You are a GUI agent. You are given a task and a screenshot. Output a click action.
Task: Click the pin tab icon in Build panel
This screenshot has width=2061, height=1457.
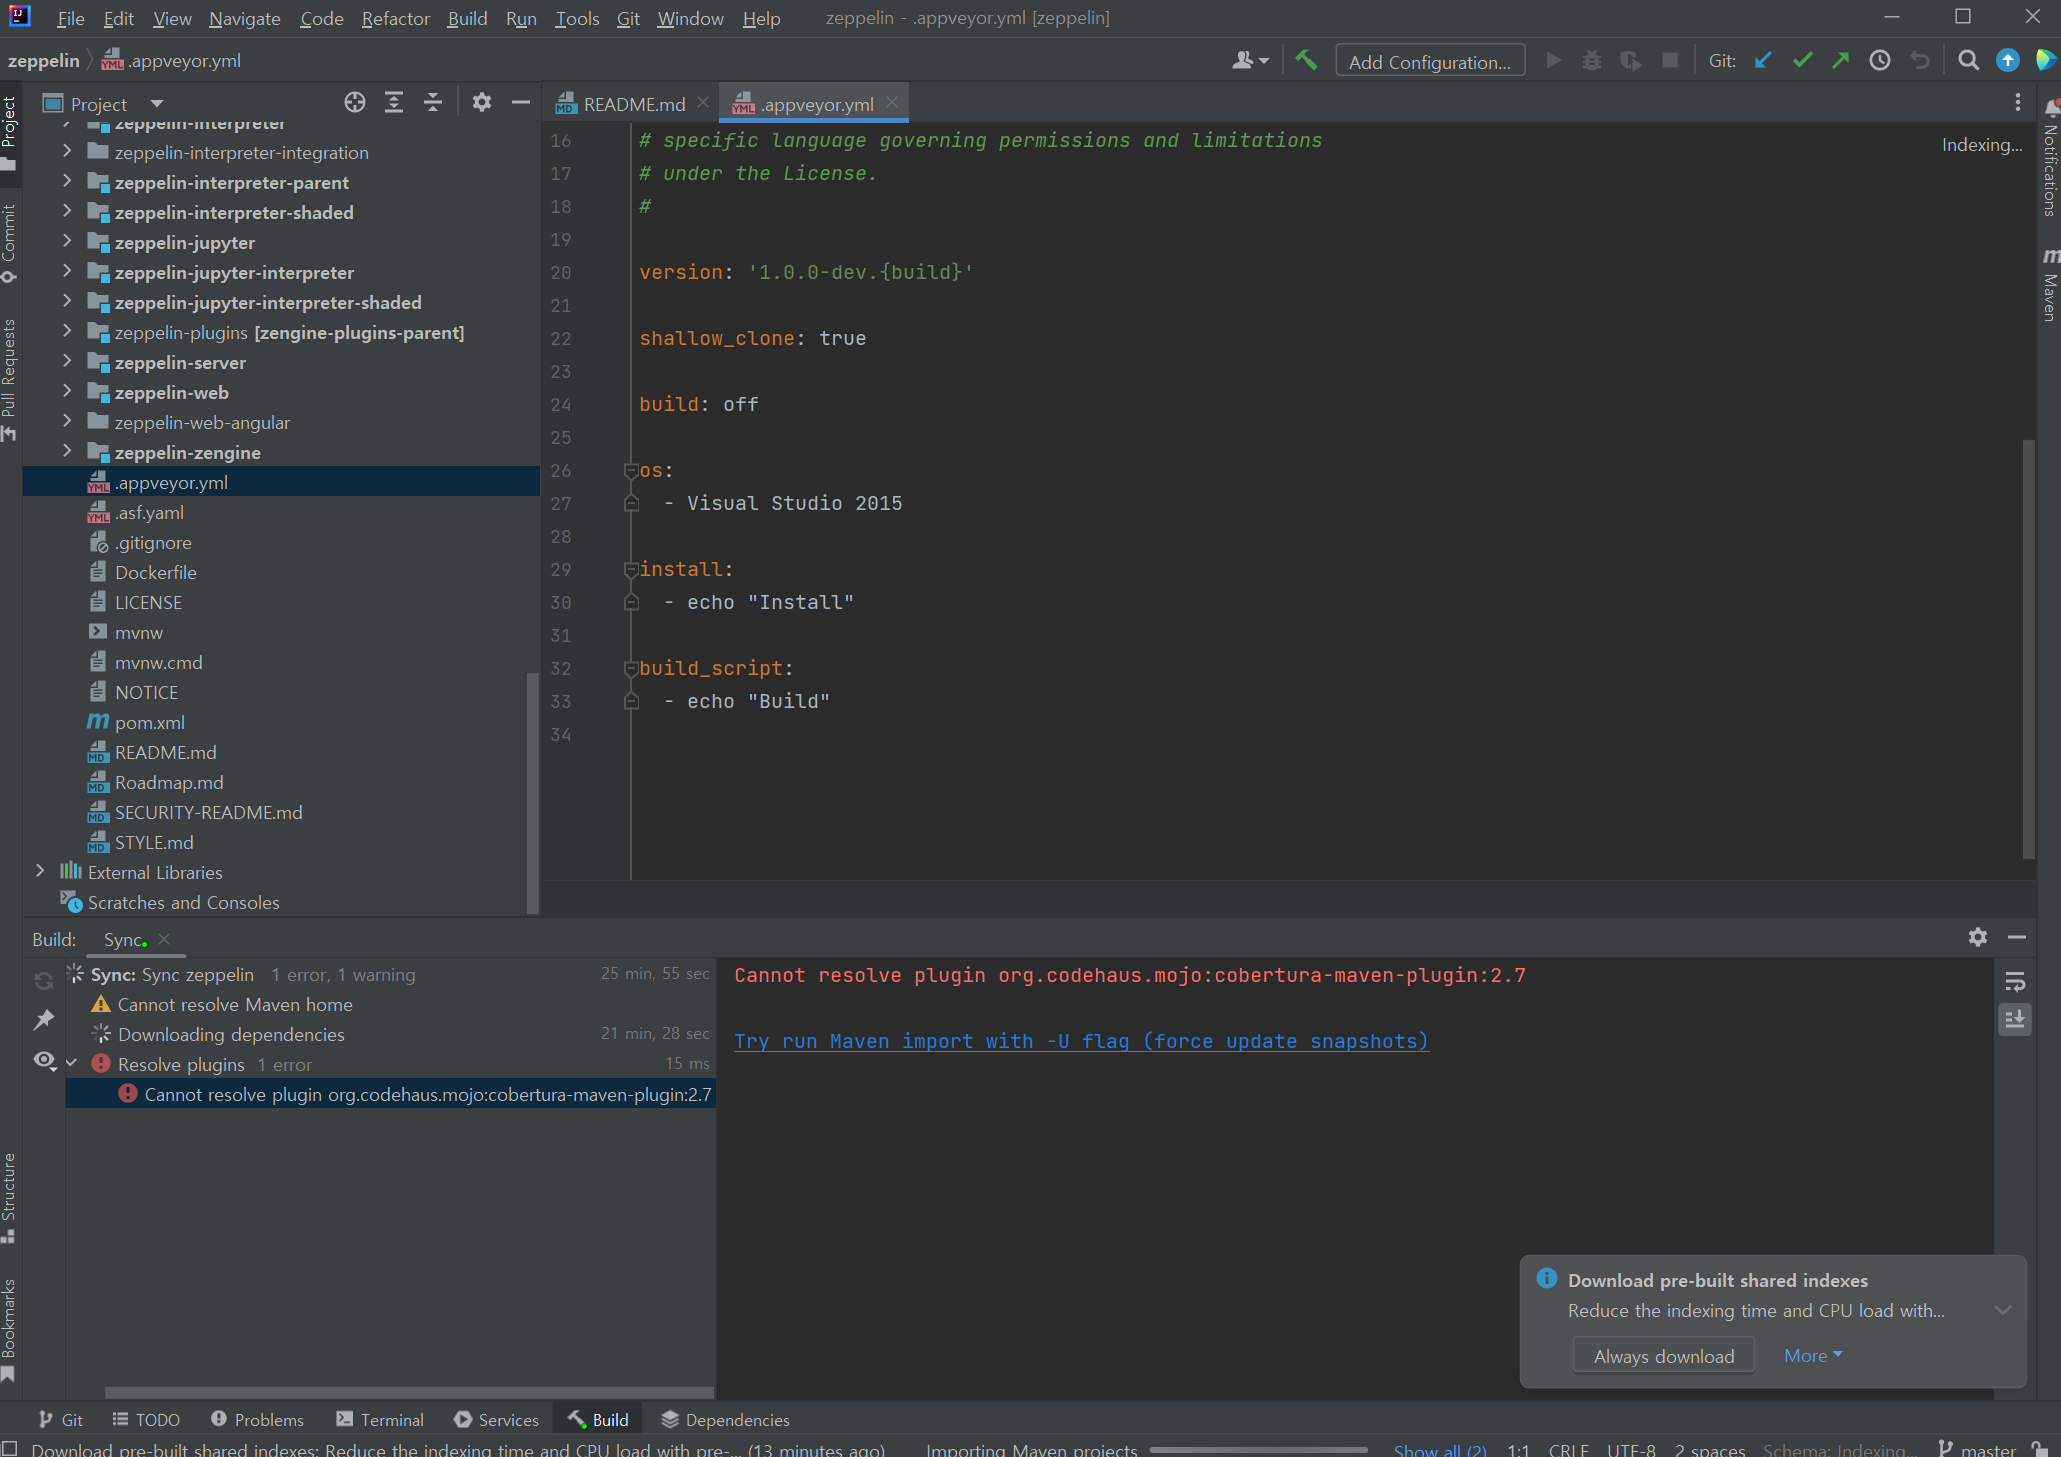[44, 1020]
